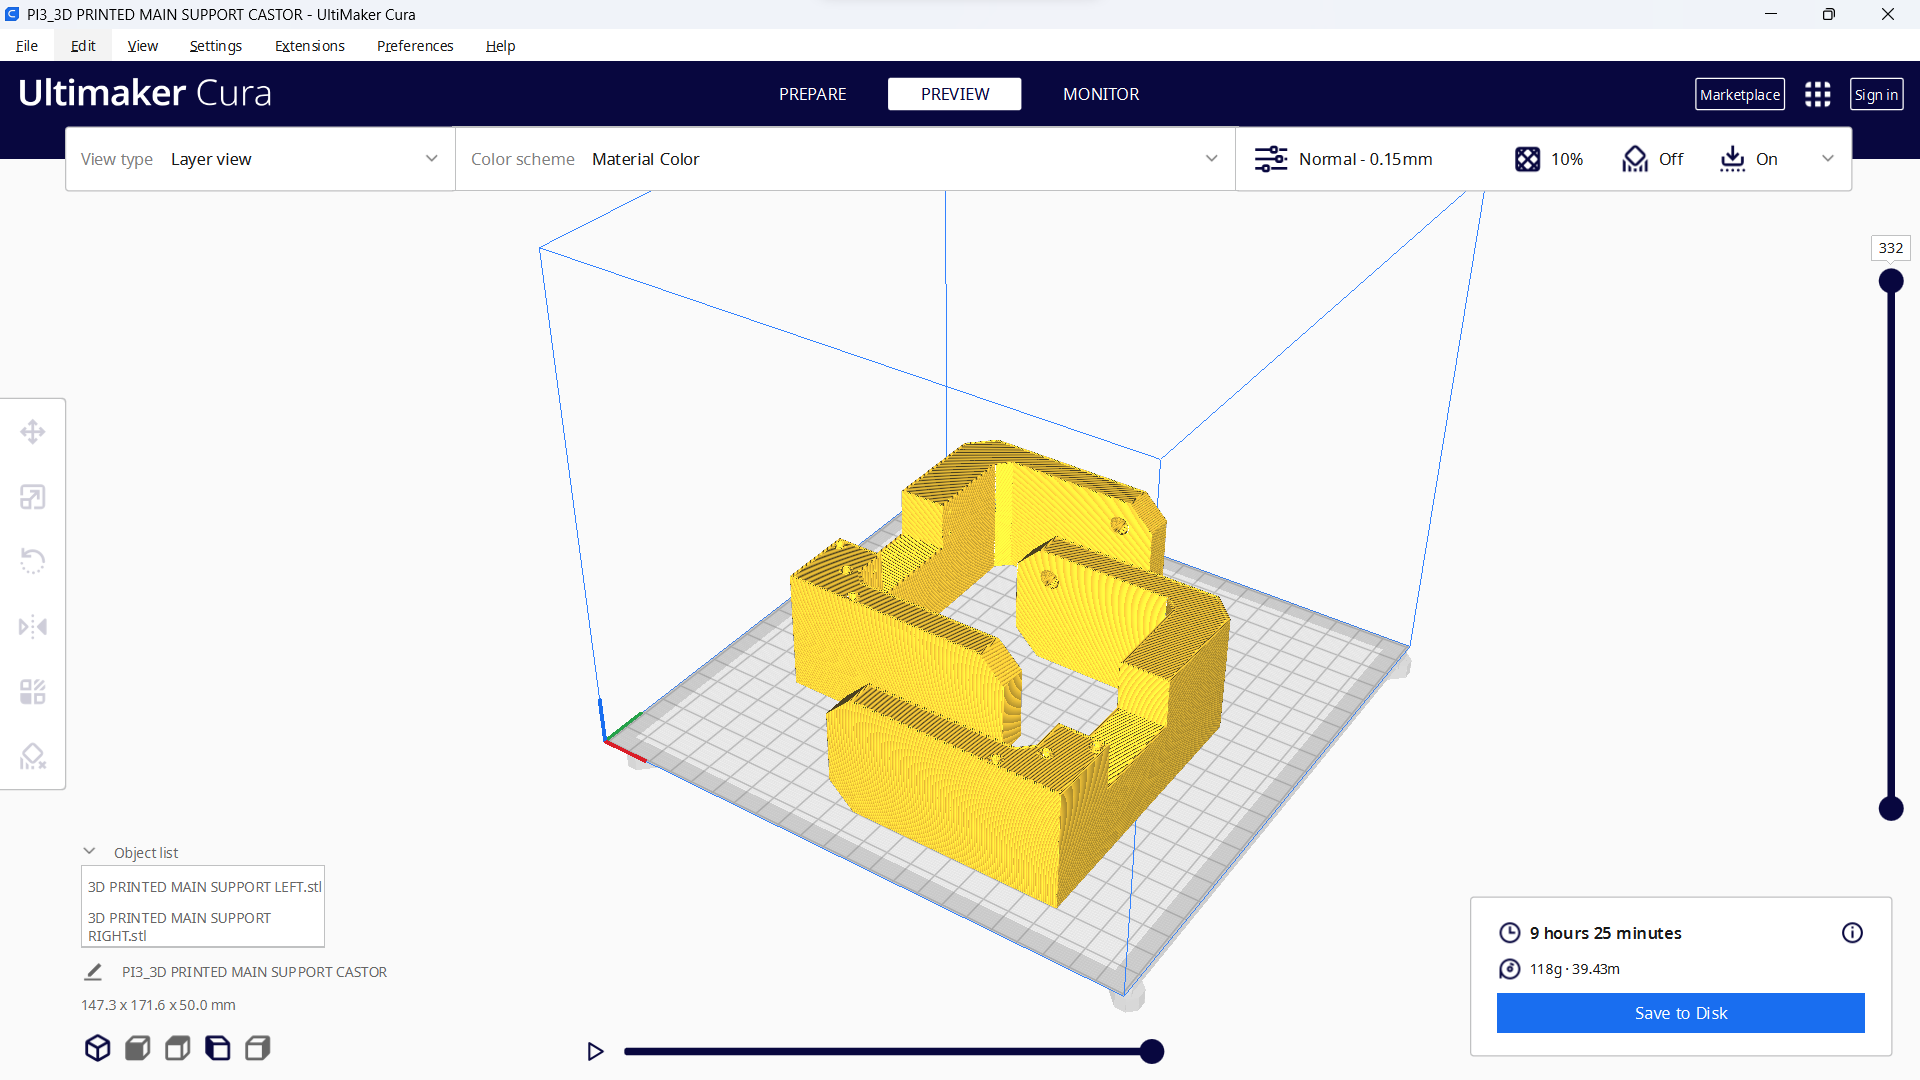Open the Marketplace button

pos(1739,95)
